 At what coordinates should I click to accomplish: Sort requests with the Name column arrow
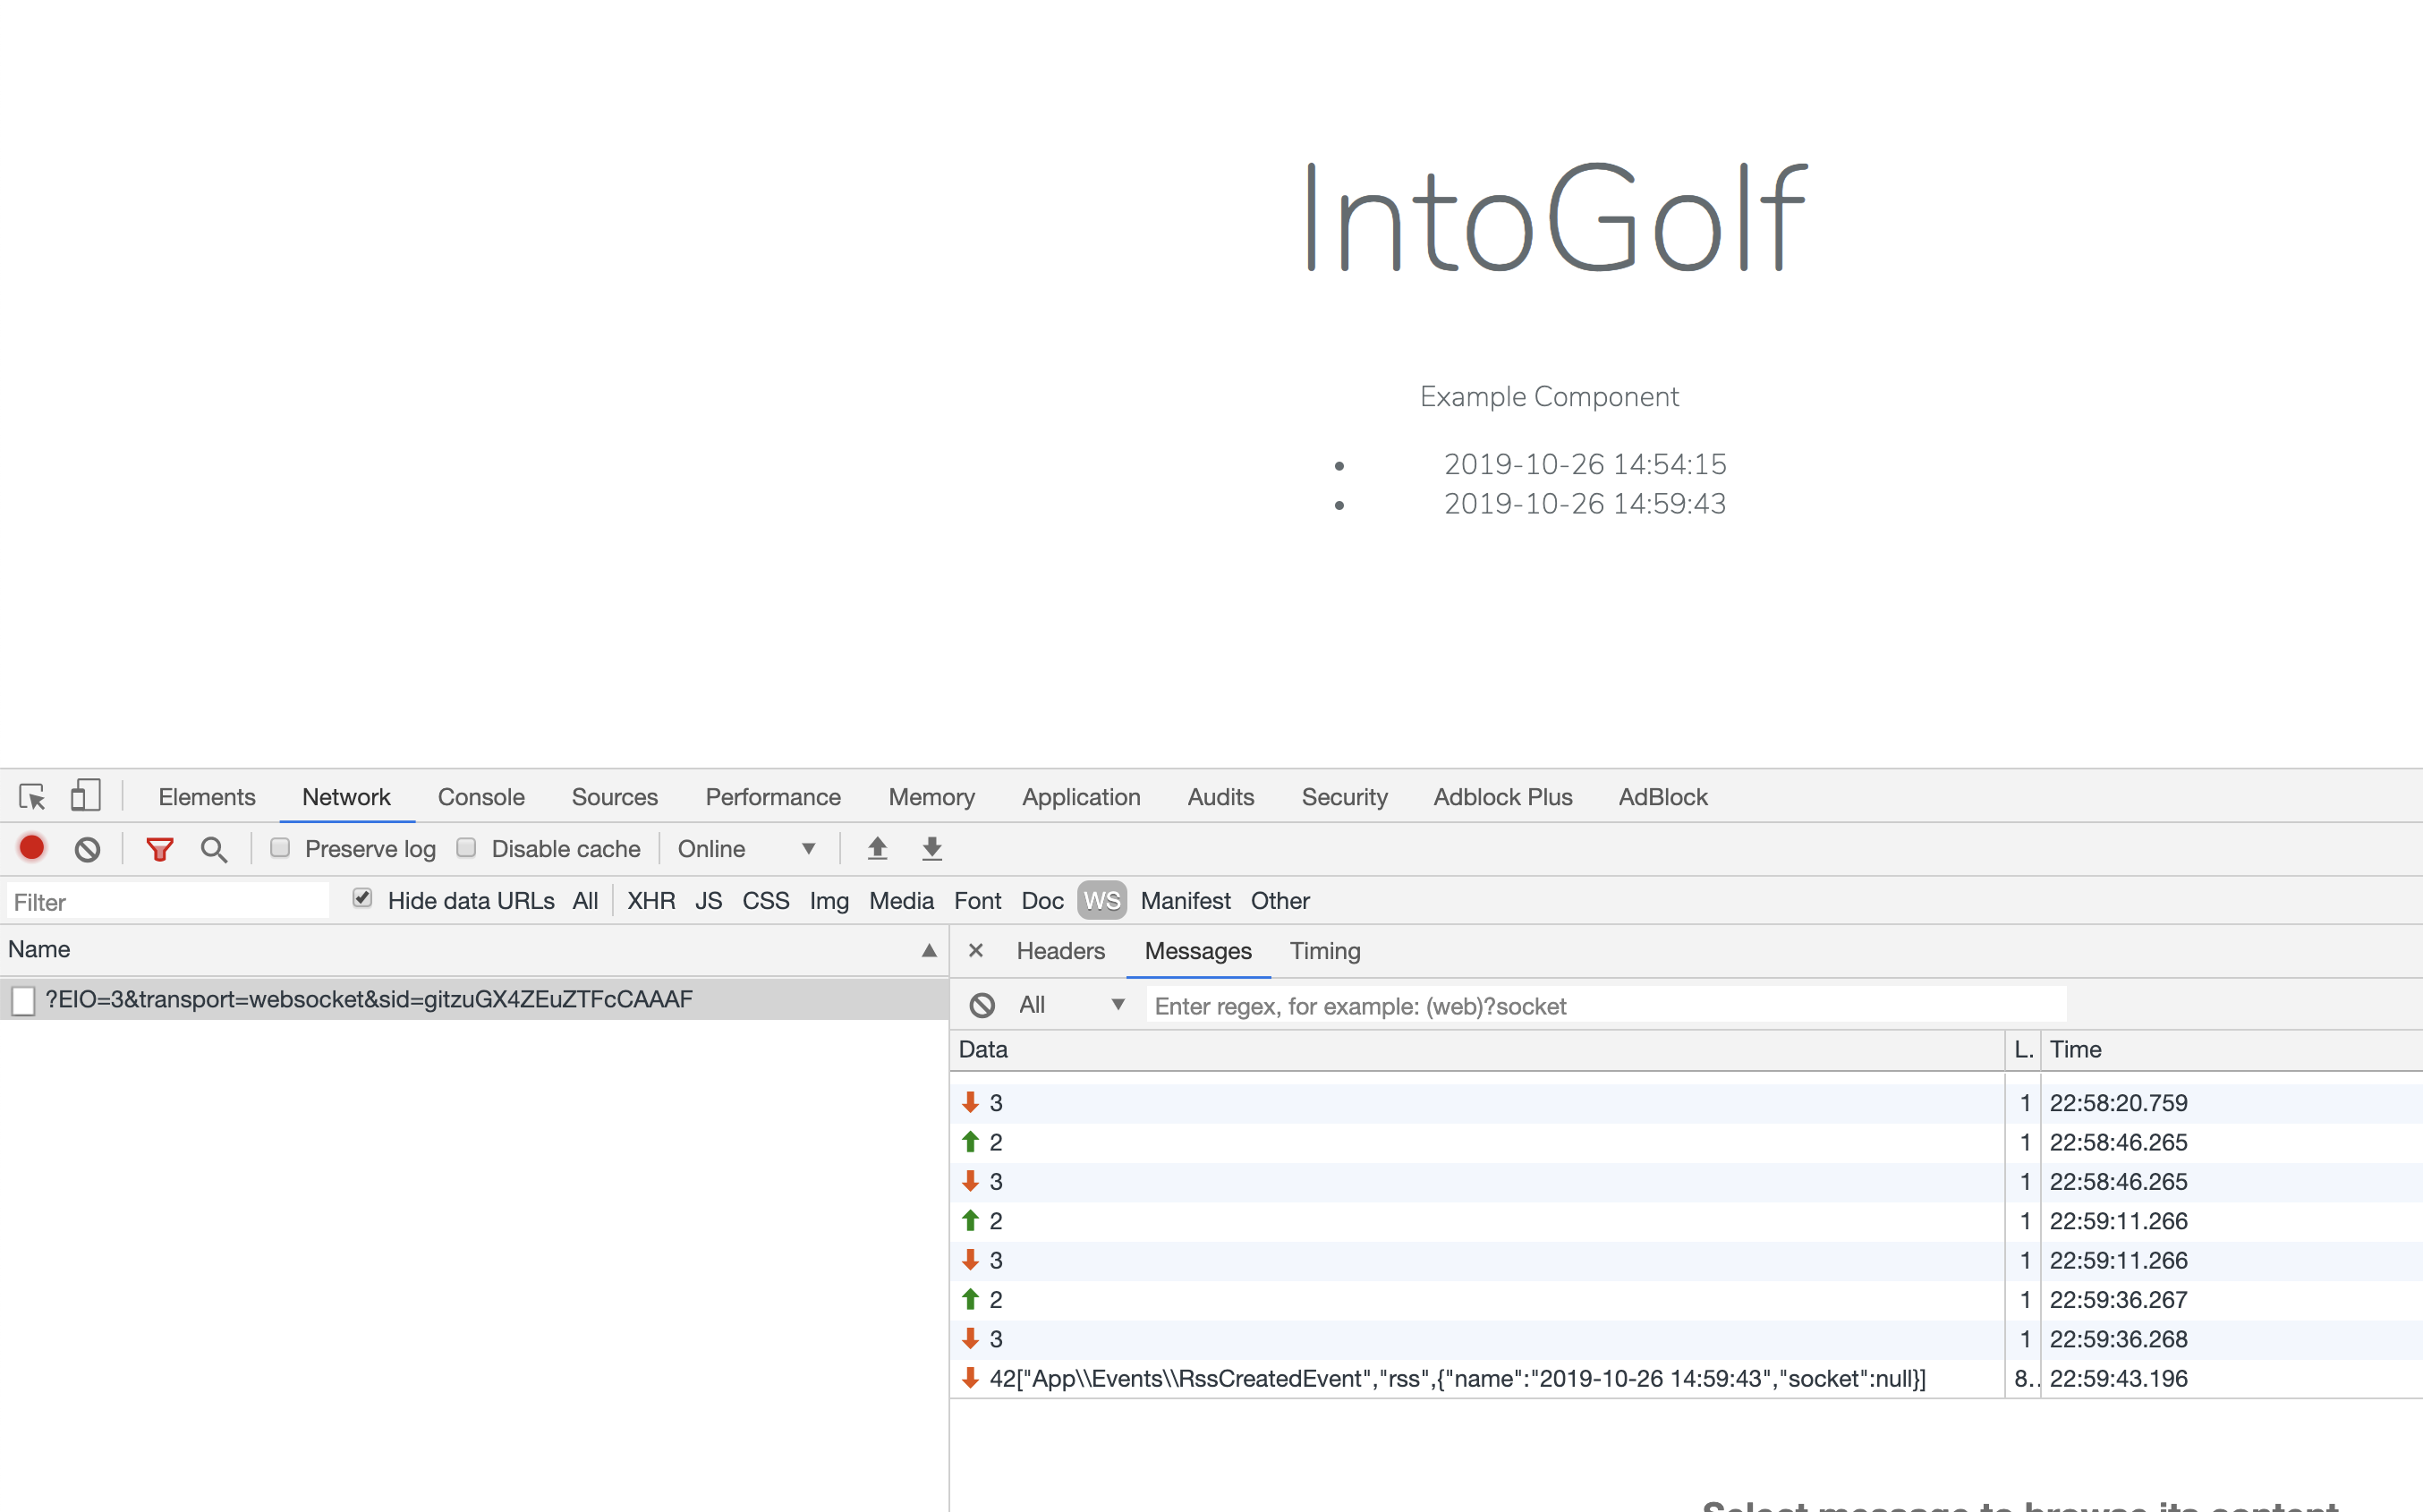[929, 950]
